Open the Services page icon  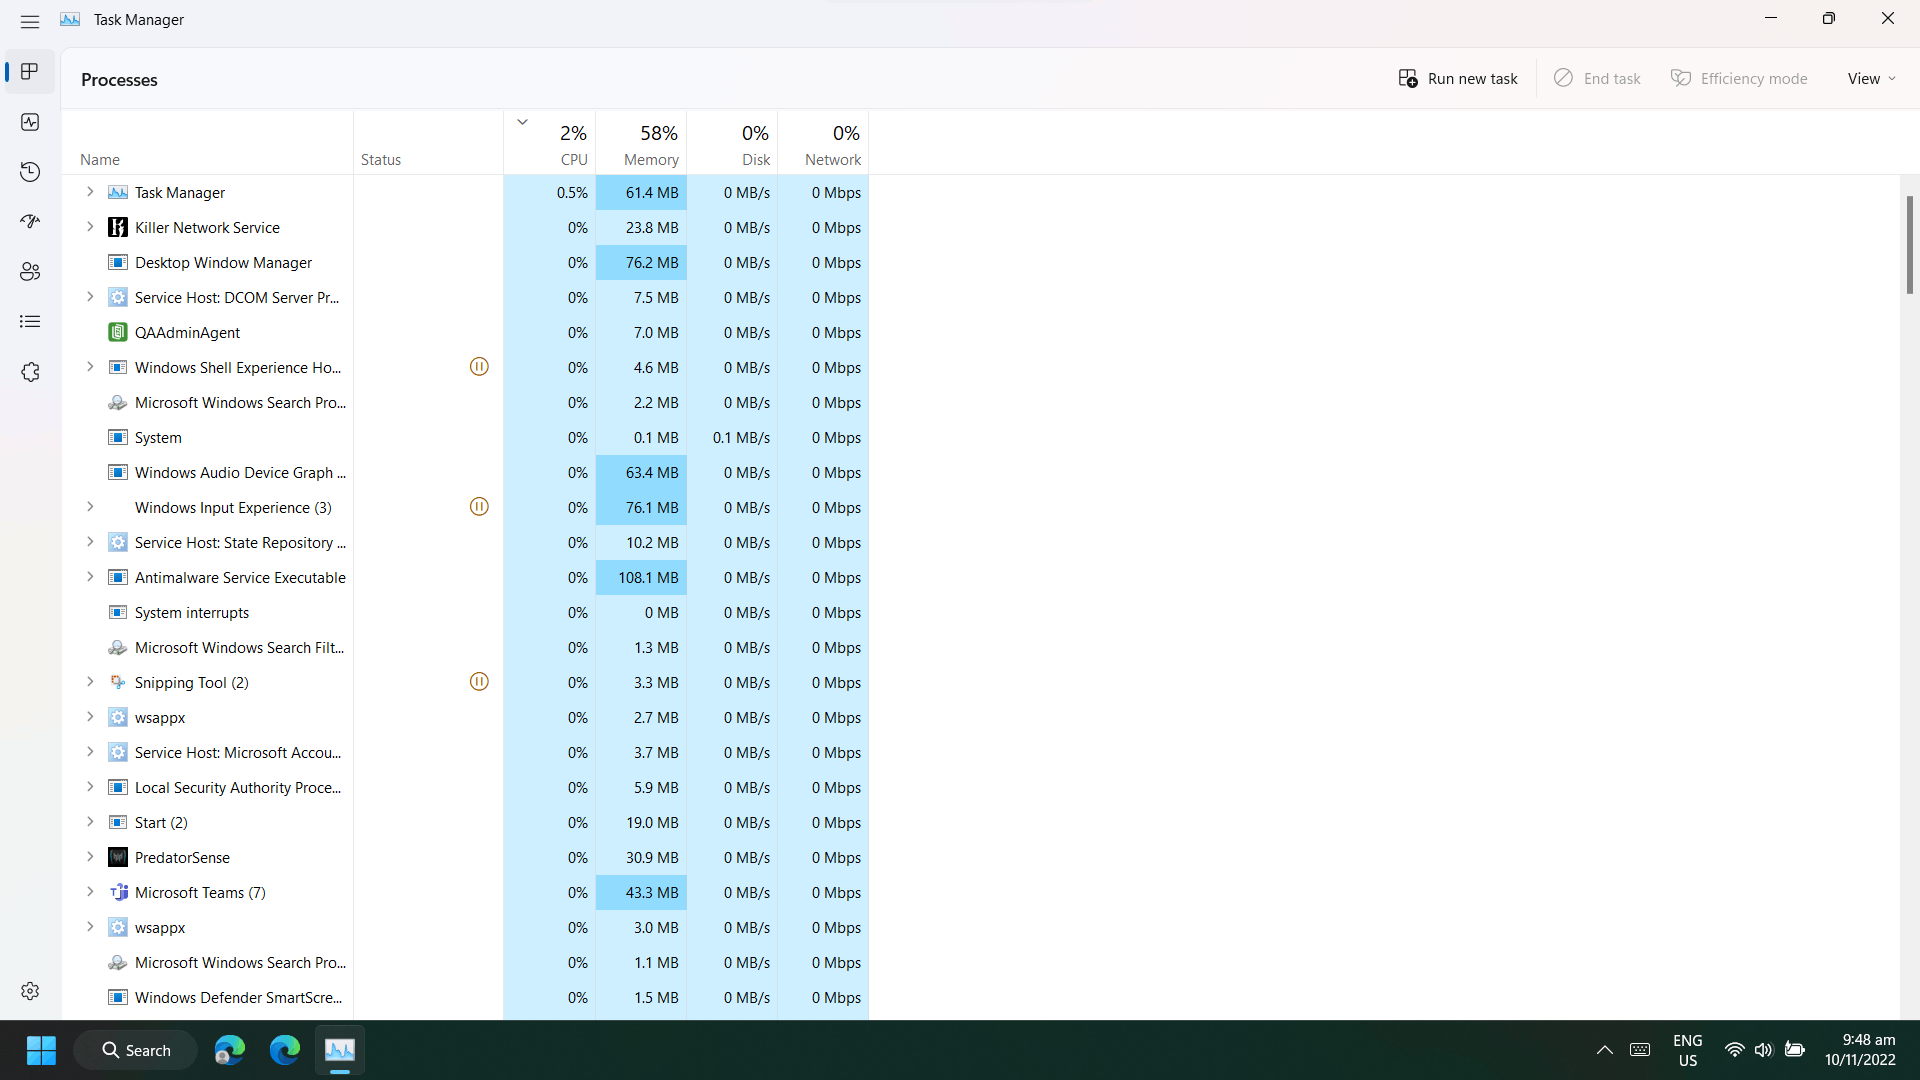click(x=30, y=372)
